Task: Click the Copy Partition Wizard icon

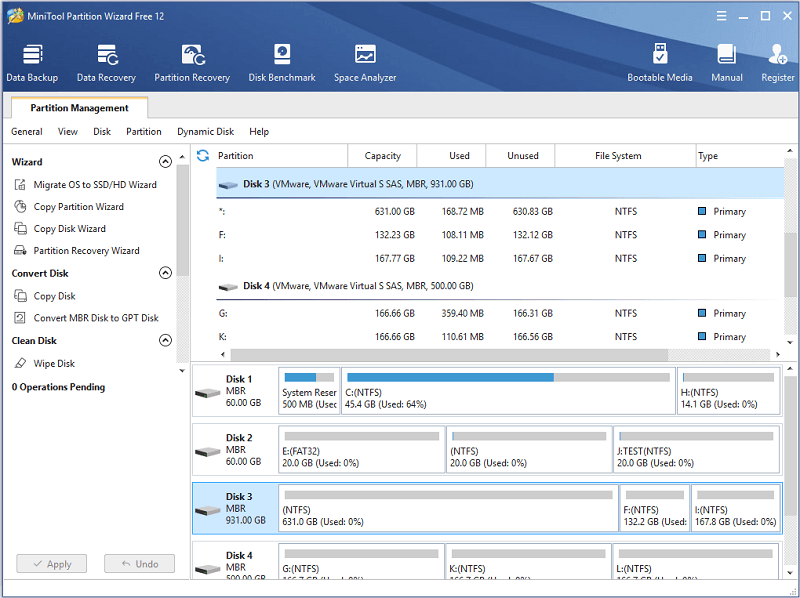Action: 20,207
